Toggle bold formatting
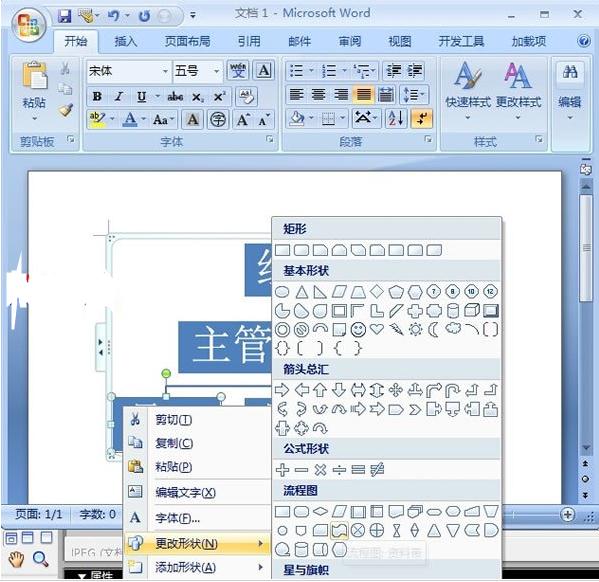Screen dimensions: 599x582 click(97, 96)
